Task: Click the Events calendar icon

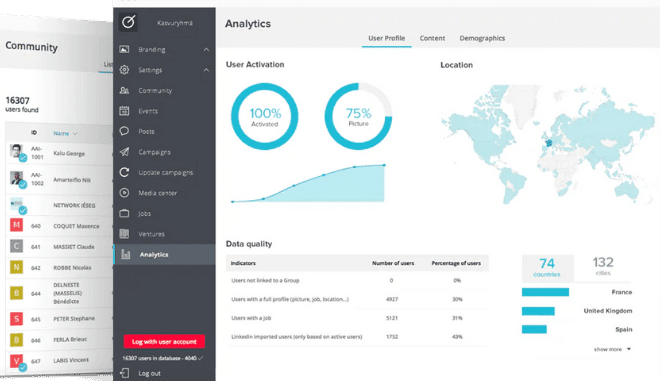Action: [x=124, y=111]
